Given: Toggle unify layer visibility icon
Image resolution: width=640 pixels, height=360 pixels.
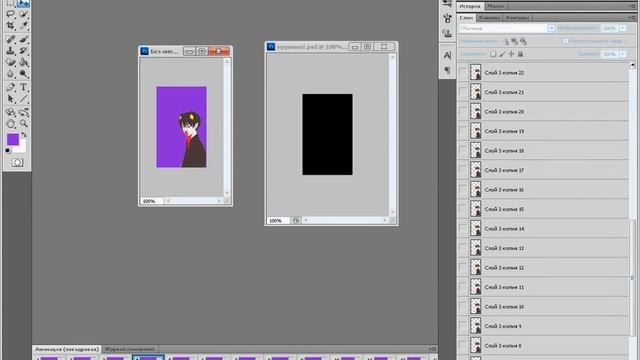Looking at the screenshot, I should [x=514, y=41].
